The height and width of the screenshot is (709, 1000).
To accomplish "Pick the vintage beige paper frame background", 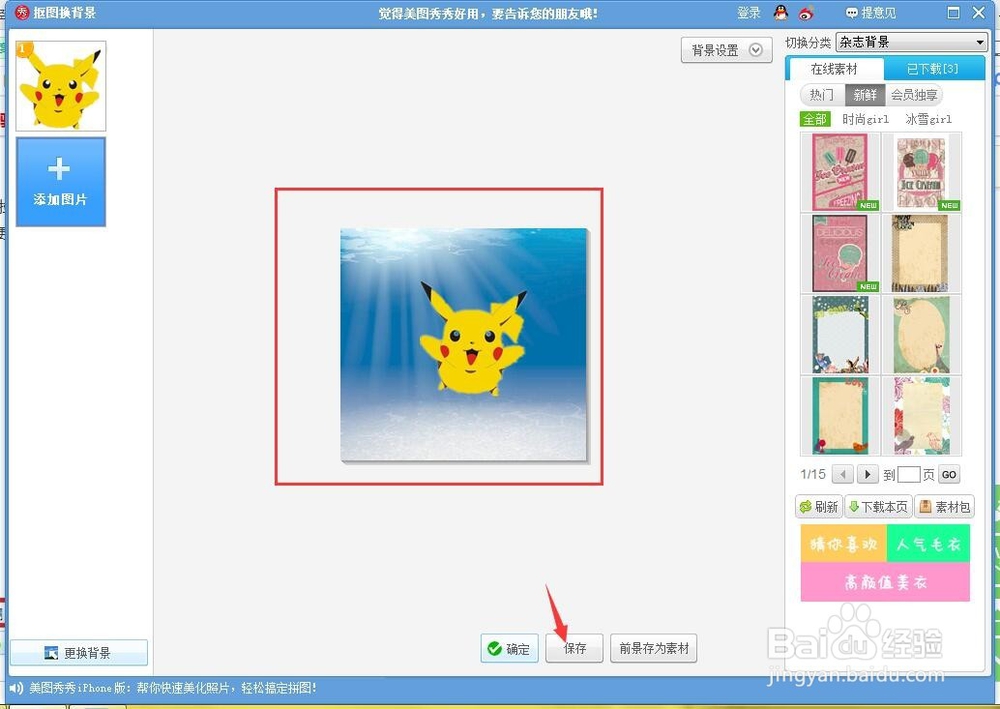I will [922, 253].
